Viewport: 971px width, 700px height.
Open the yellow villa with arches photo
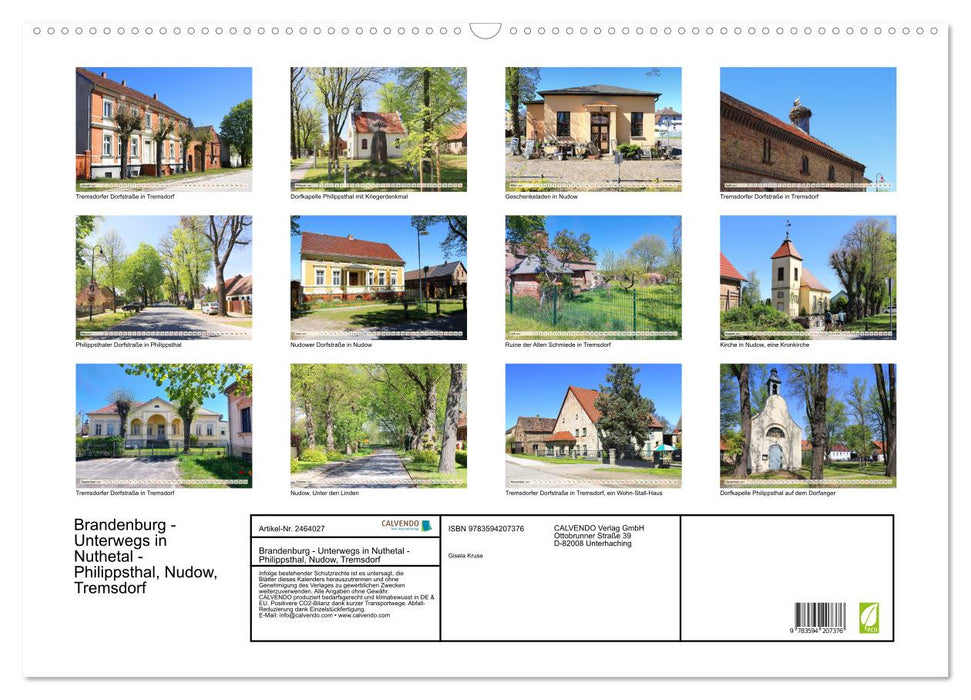[164, 426]
